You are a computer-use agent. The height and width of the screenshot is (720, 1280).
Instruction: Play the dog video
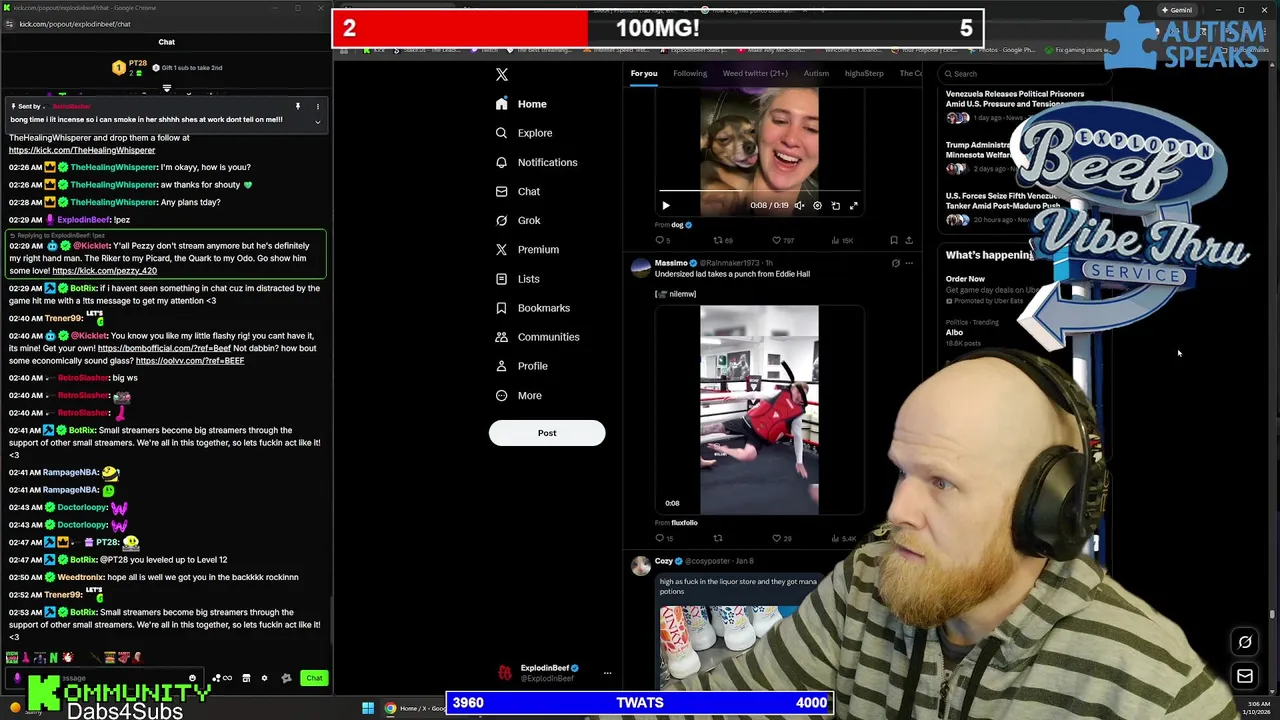pos(666,205)
